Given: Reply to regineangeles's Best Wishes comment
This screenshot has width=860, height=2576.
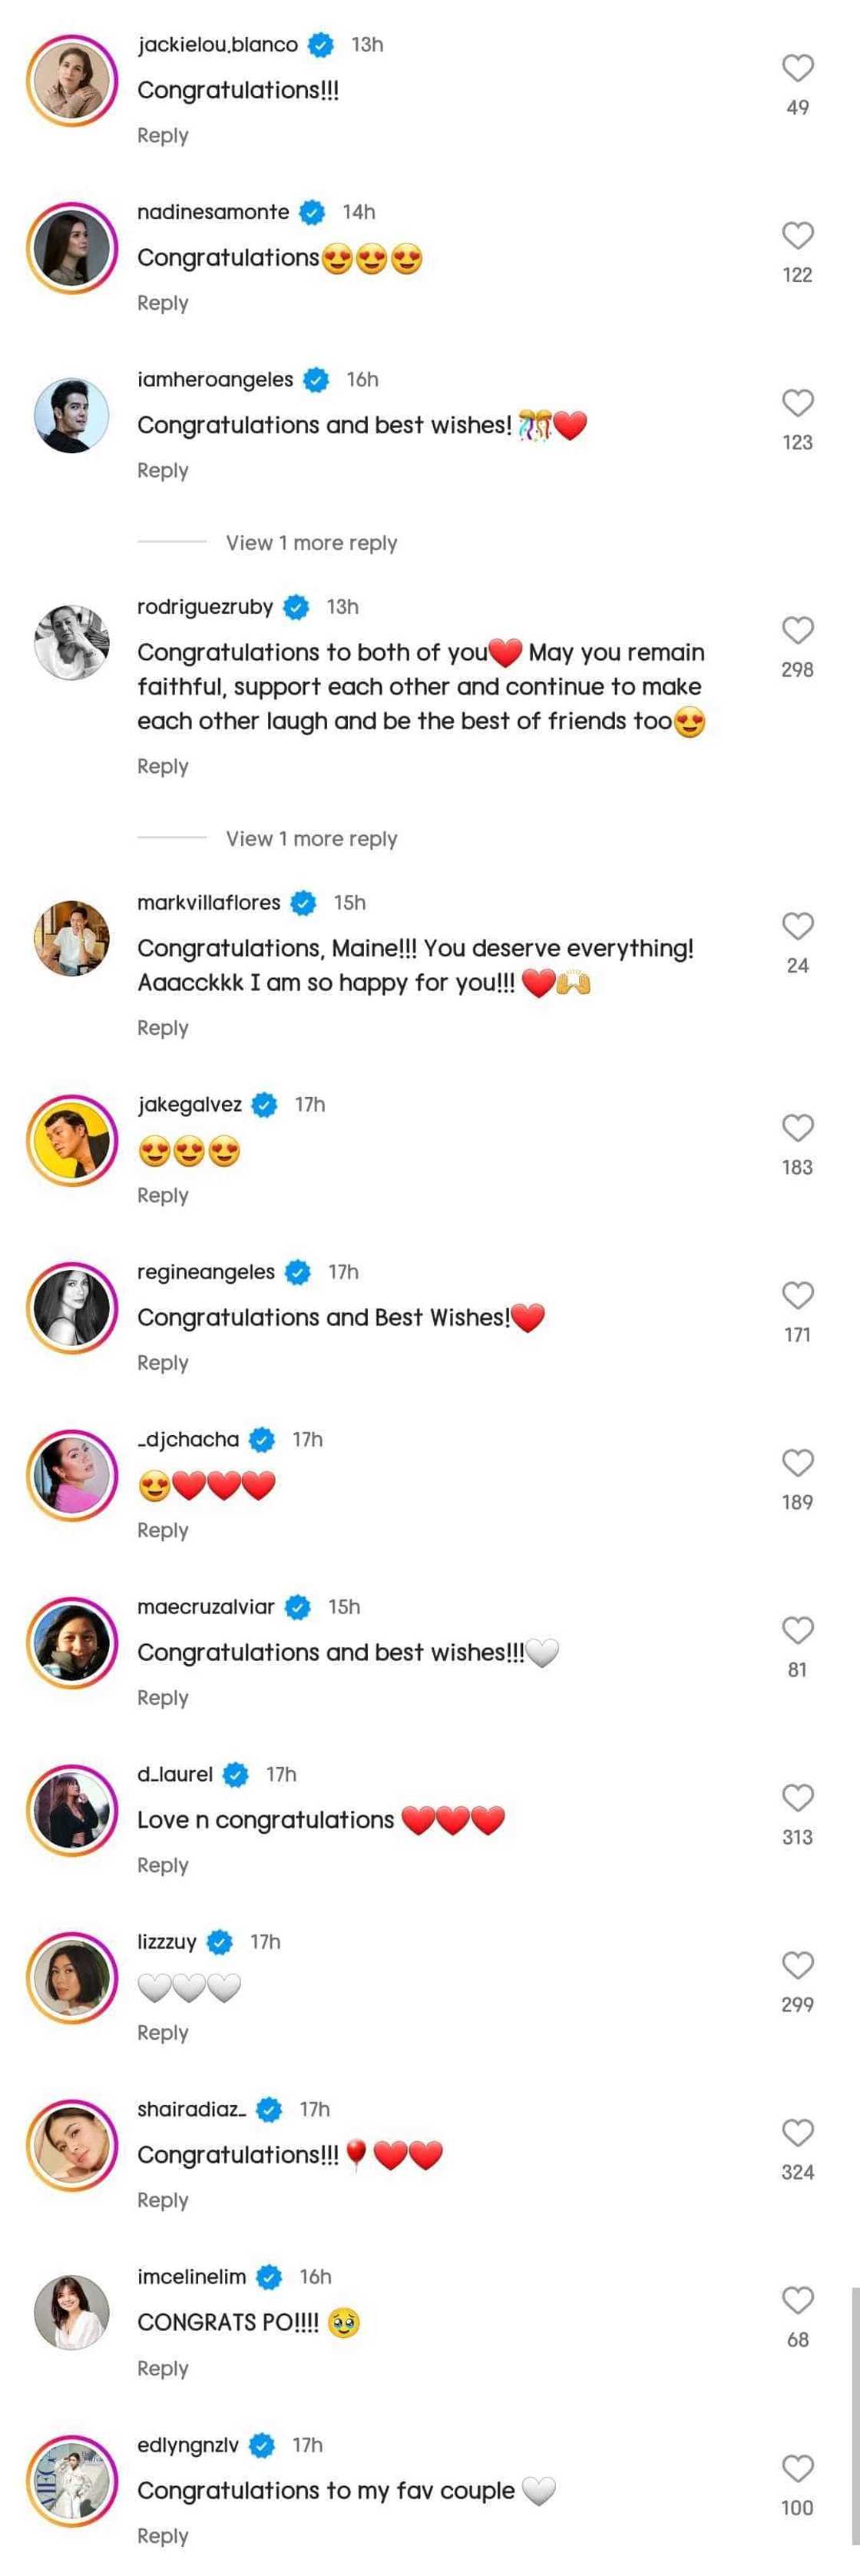Looking at the screenshot, I should pos(163,1363).
